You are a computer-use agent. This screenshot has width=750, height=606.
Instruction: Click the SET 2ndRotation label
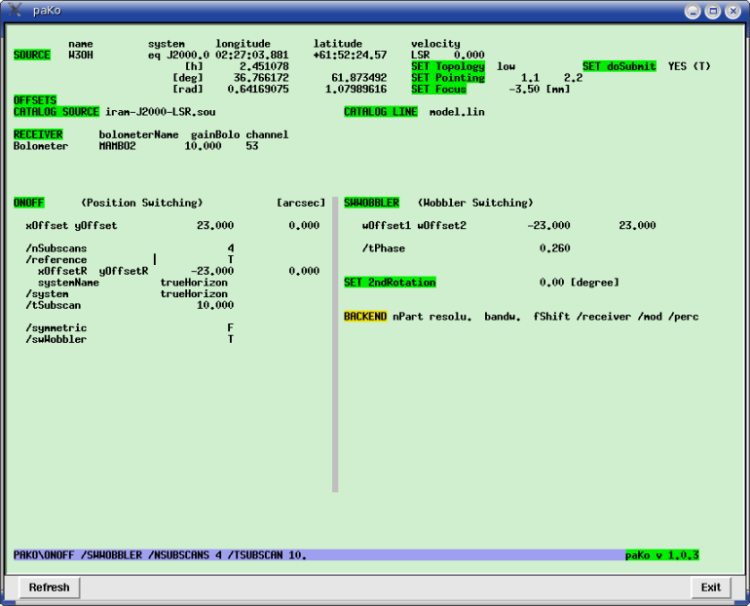pyautogui.click(x=390, y=283)
